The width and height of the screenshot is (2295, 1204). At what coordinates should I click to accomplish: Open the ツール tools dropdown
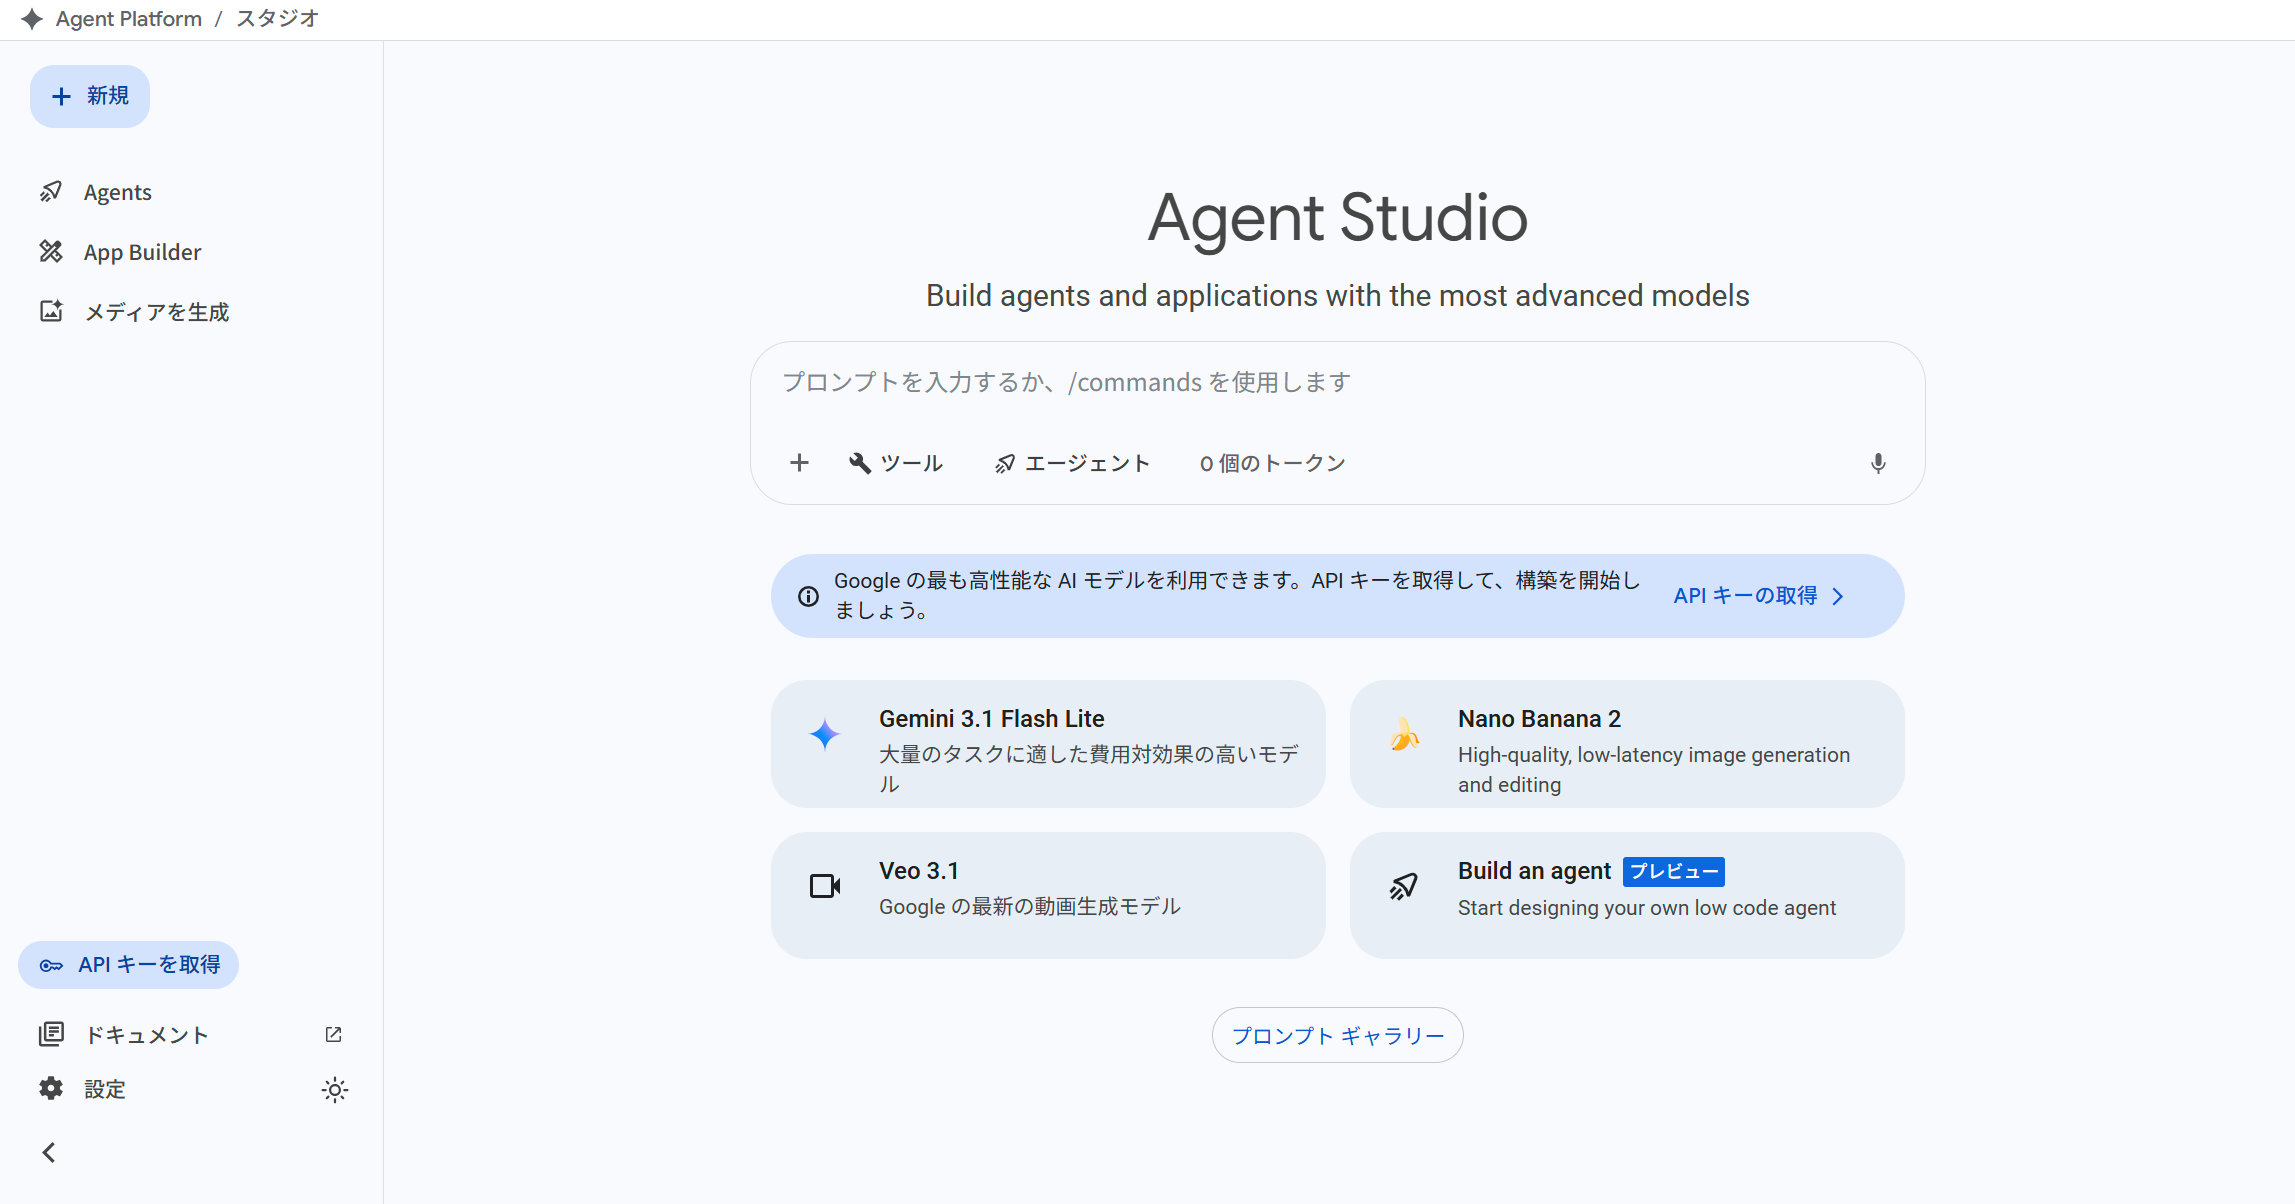(x=896, y=463)
